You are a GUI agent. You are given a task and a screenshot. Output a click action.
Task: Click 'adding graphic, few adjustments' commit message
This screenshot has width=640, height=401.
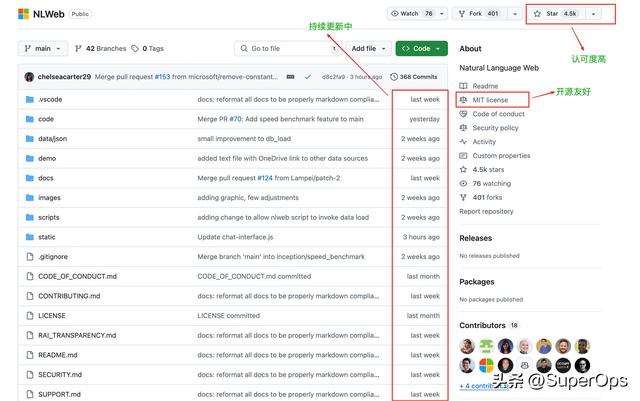[x=248, y=197]
